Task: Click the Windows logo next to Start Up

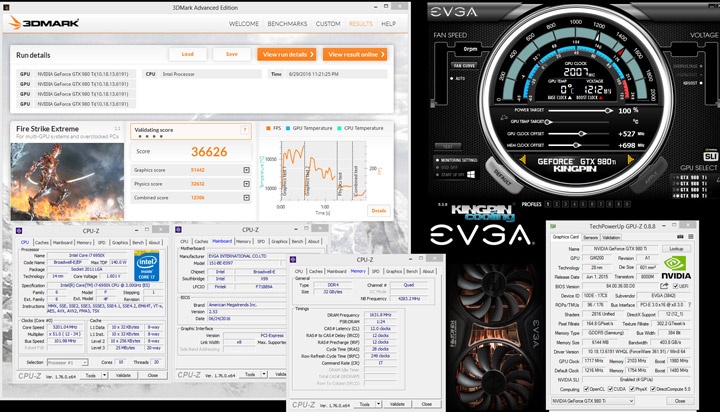Action: [471, 175]
